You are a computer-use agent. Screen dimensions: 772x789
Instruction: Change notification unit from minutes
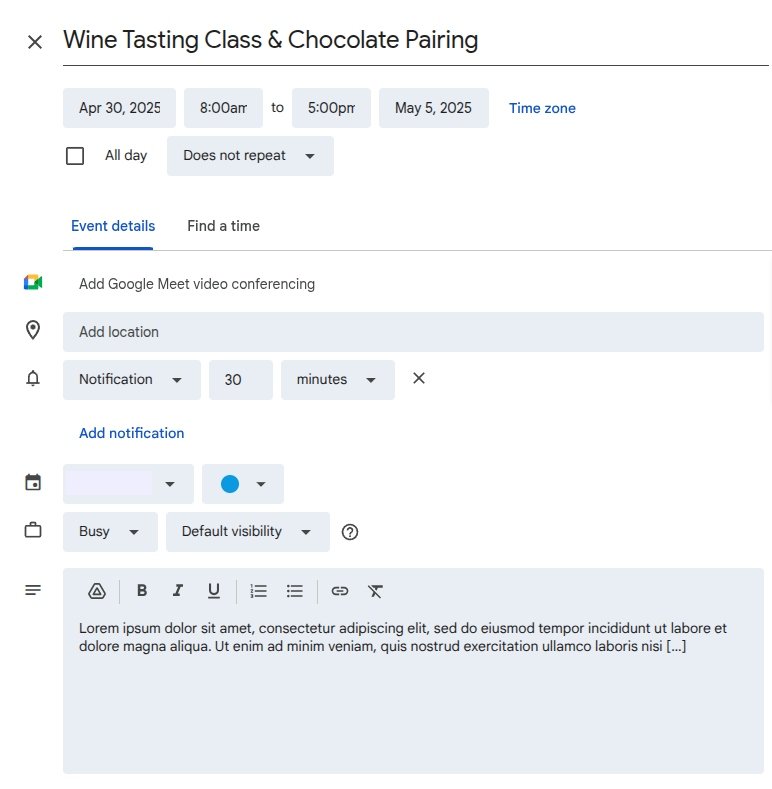tap(337, 380)
